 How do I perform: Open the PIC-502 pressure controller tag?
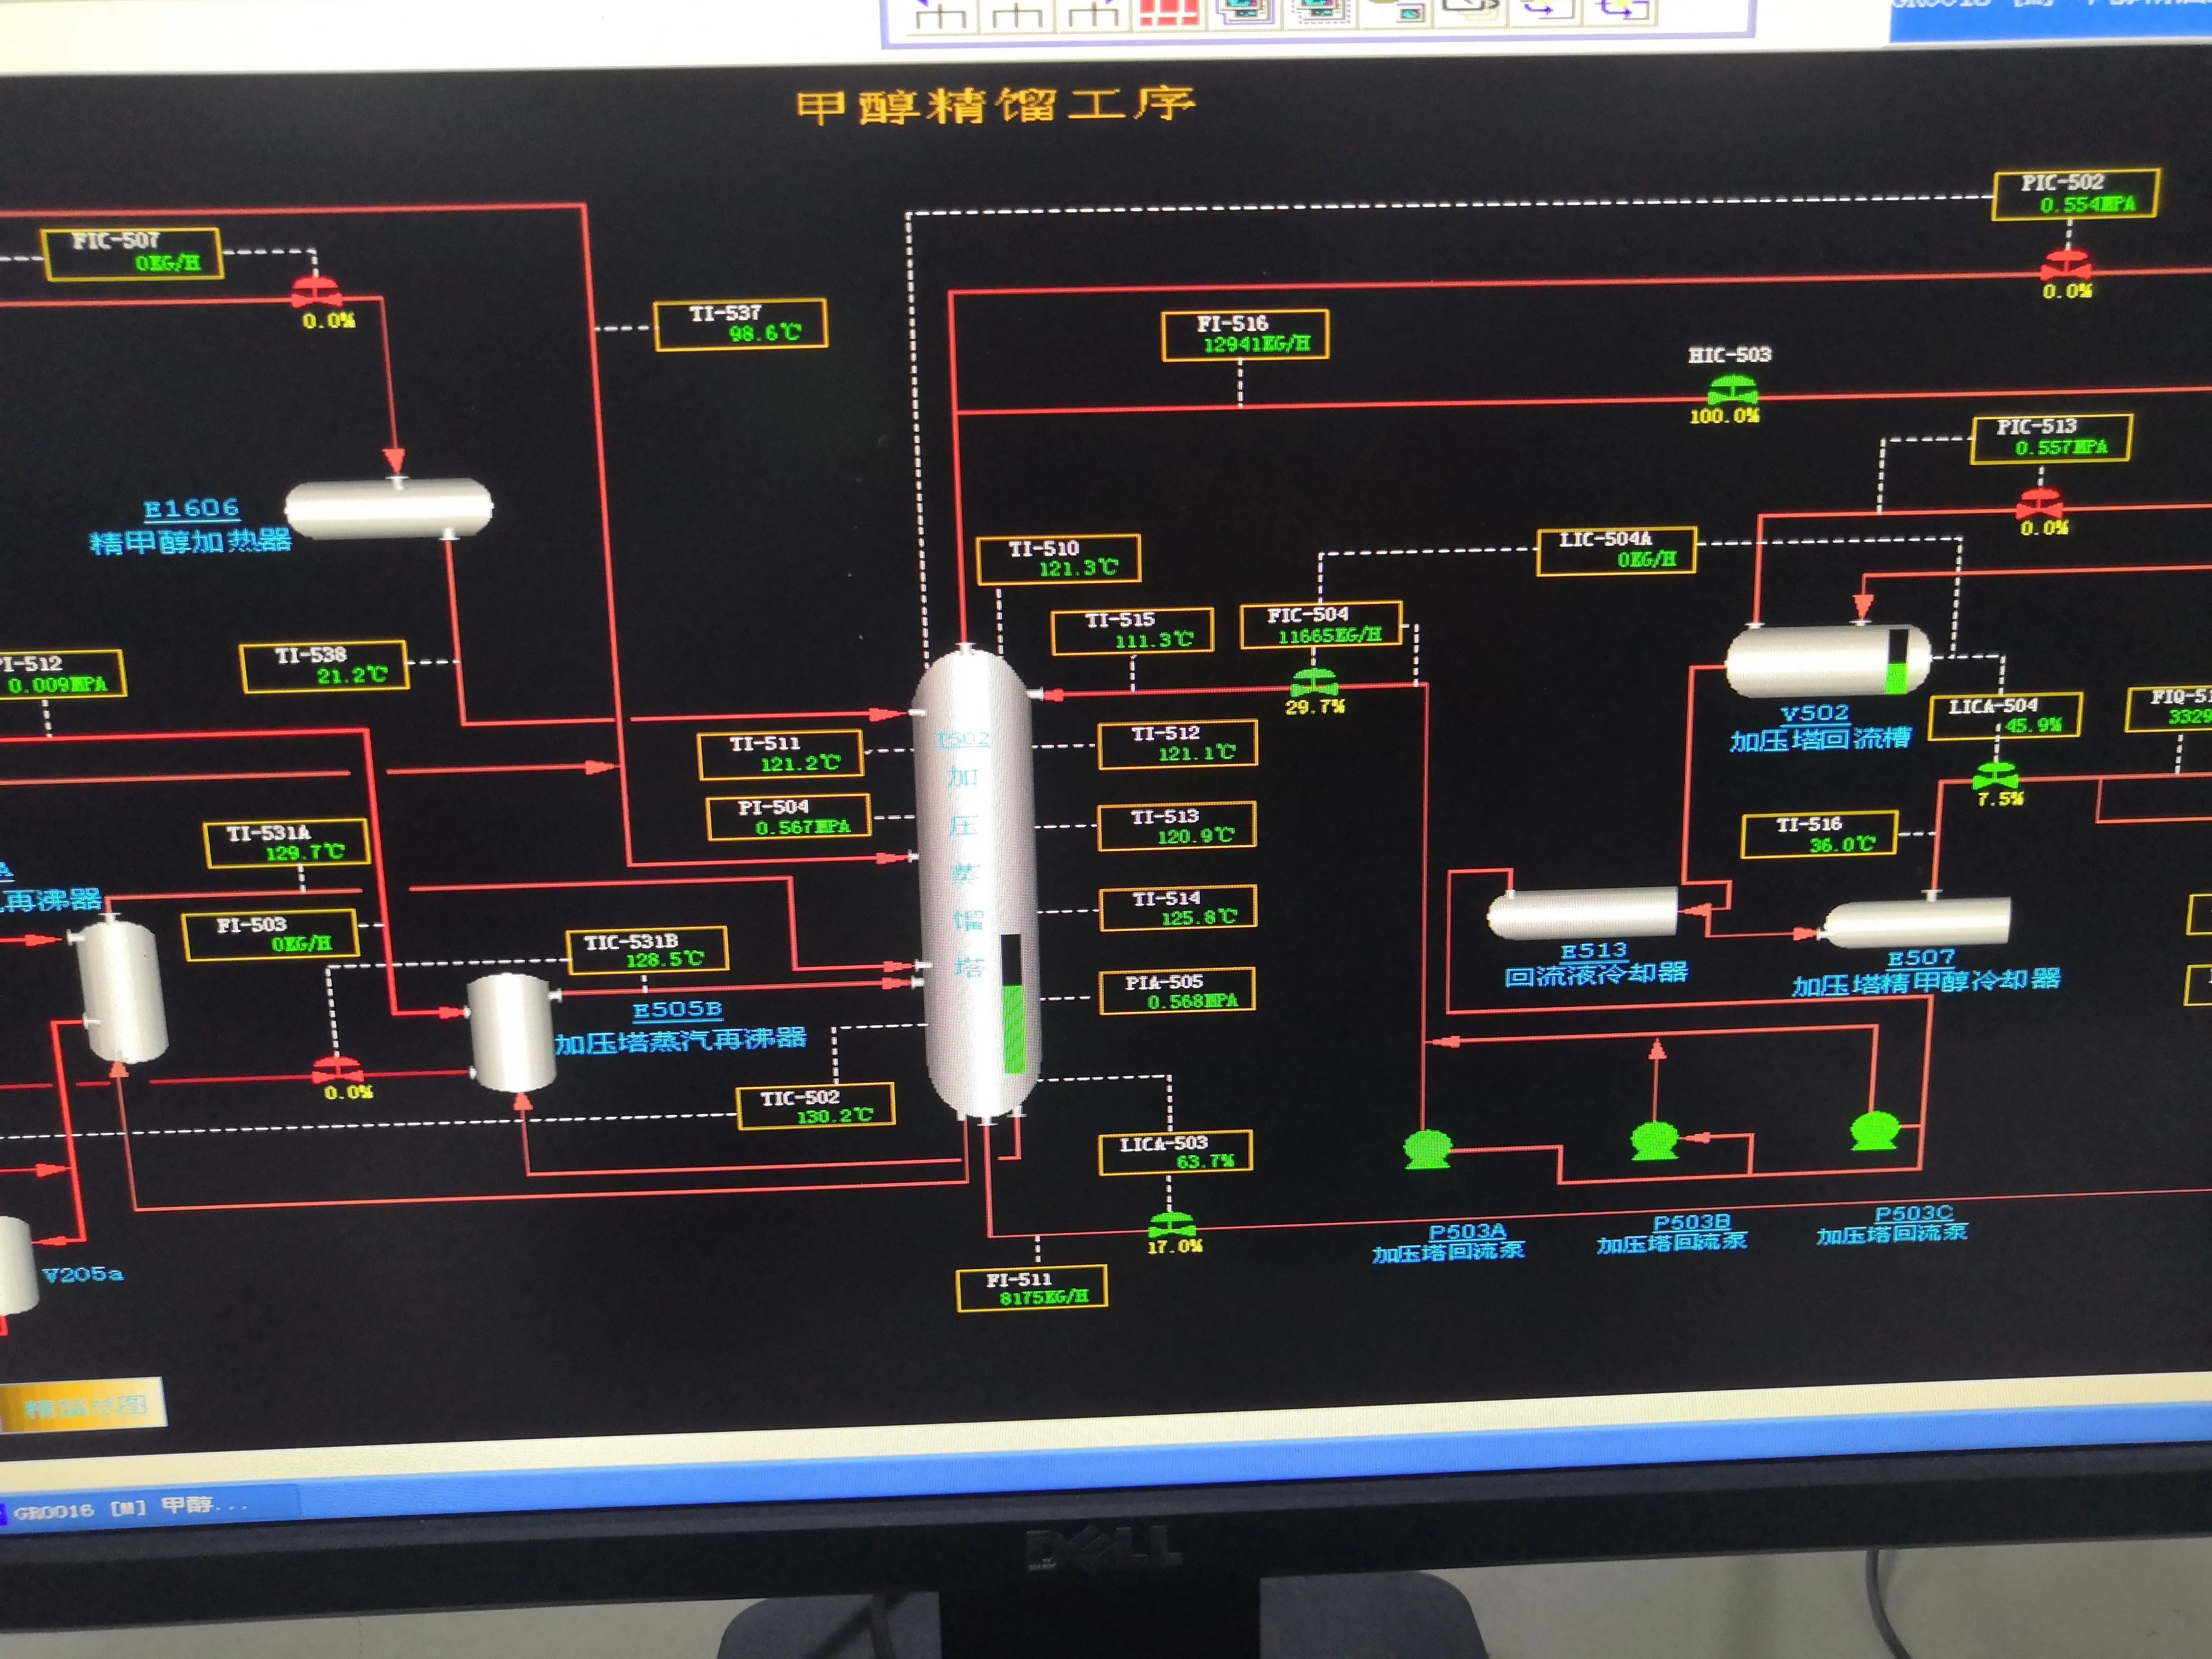pos(2076,193)
